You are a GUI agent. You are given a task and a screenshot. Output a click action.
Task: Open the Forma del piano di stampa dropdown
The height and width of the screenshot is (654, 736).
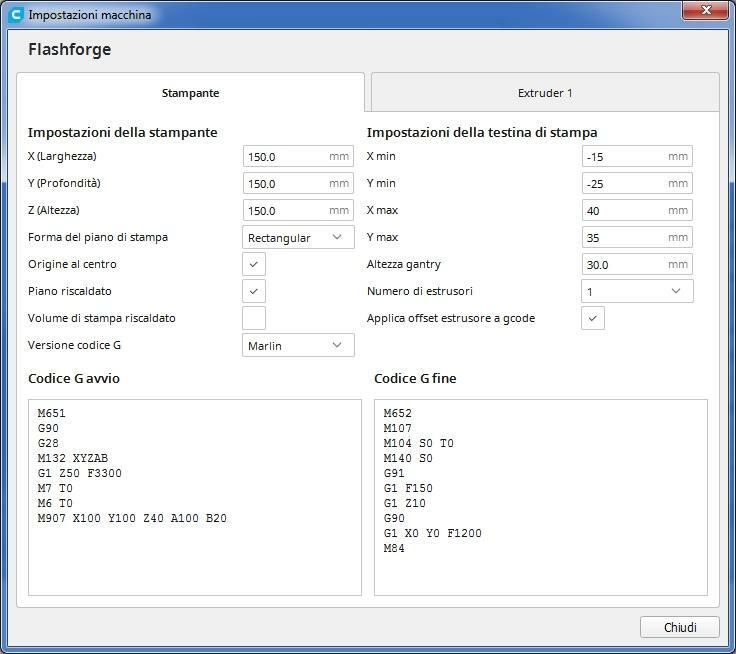tap(298, 238)
